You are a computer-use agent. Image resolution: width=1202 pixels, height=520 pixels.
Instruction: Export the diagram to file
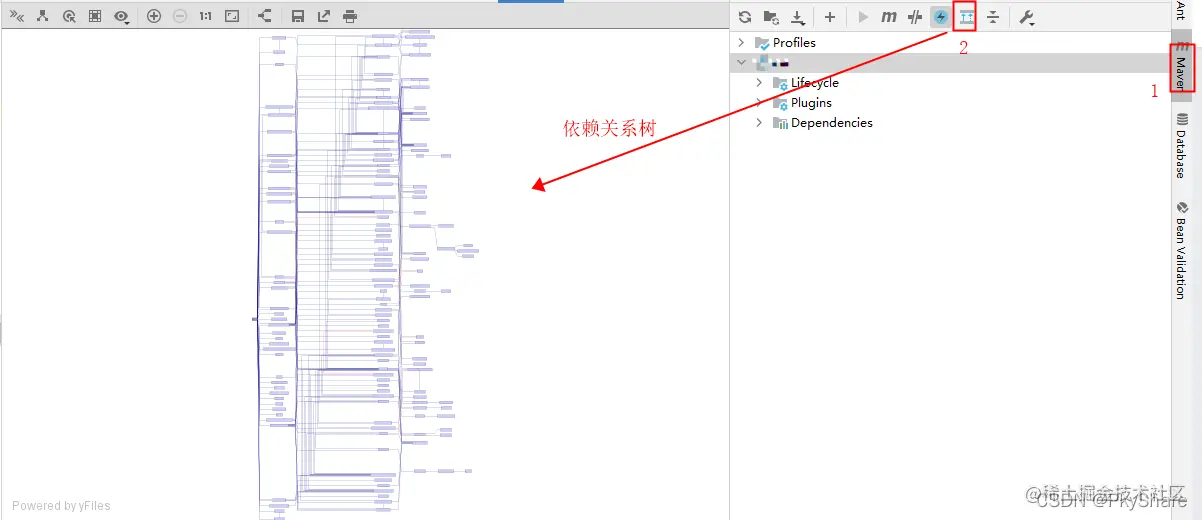tap(323, 16)
